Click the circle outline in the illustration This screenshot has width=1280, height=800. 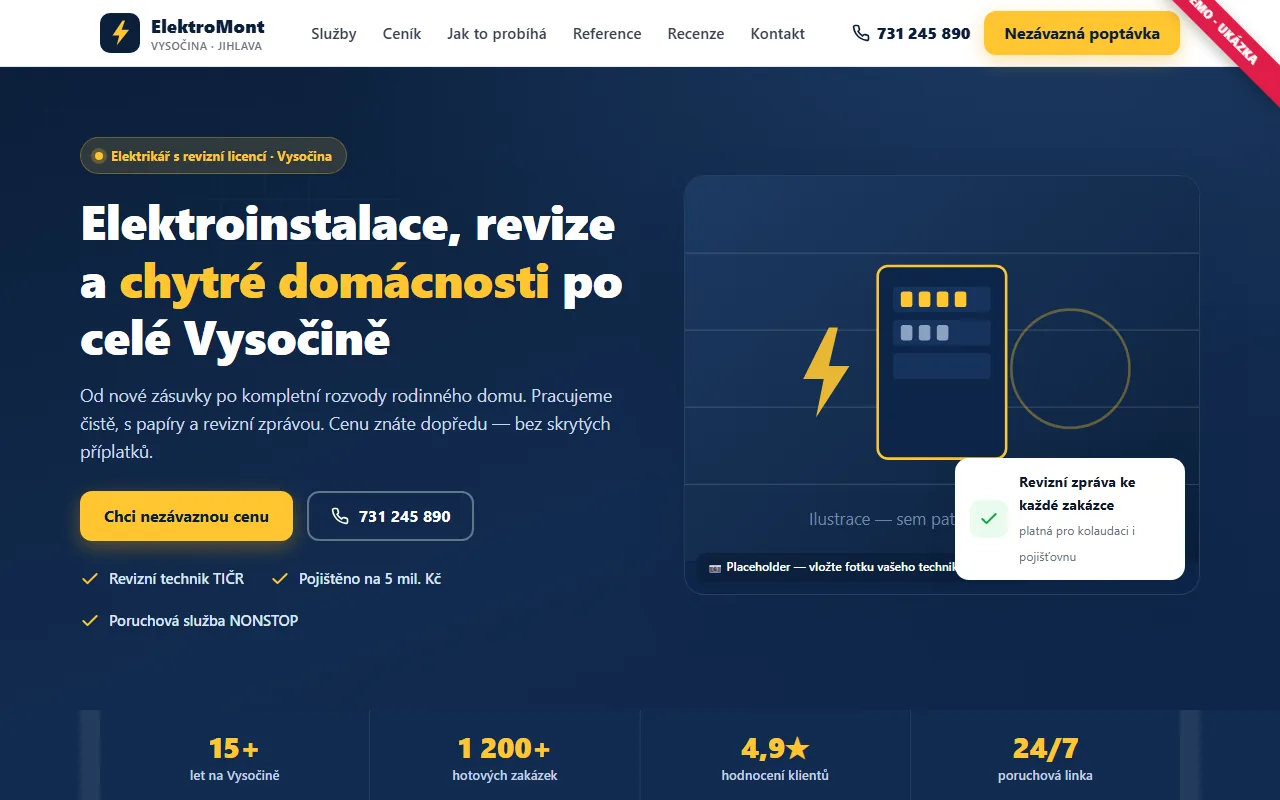pos(1070,368)
